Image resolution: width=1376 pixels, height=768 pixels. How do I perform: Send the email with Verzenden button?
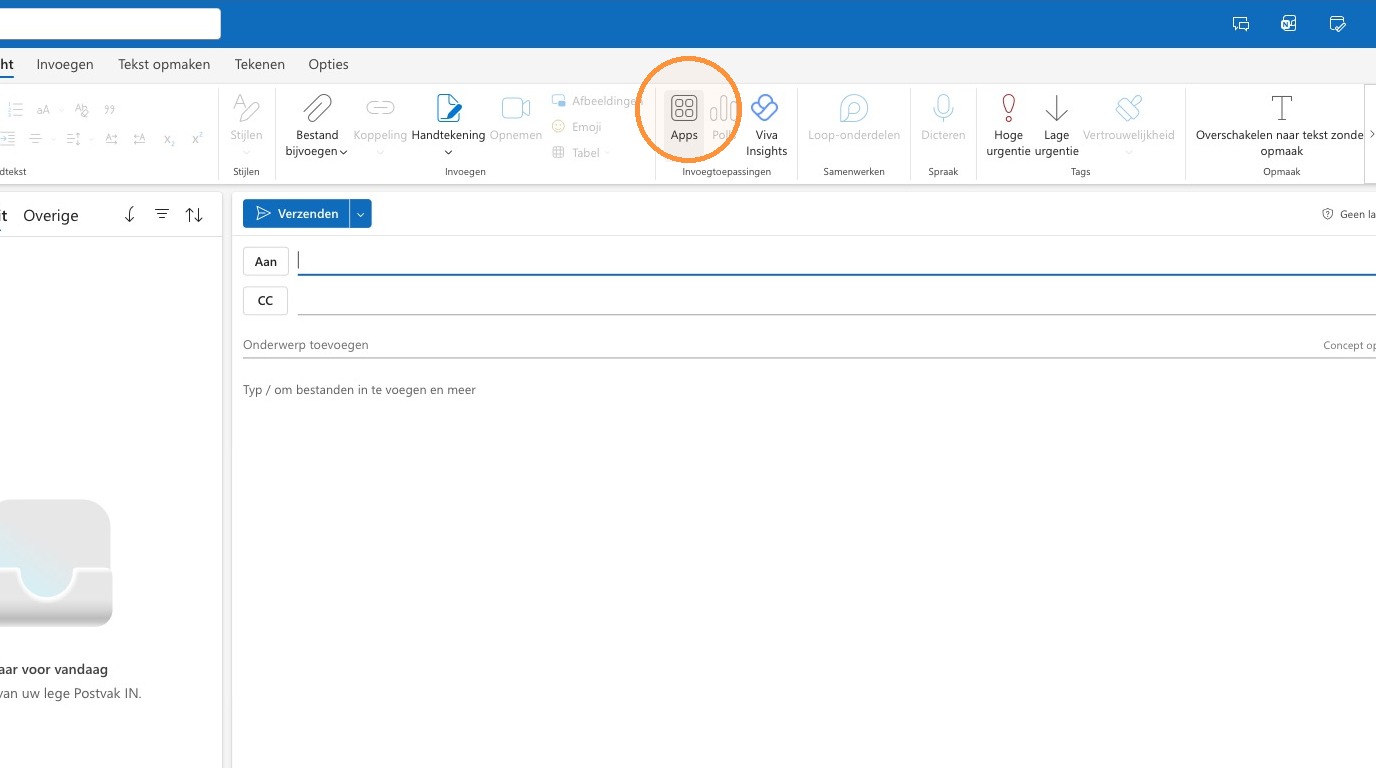click(x=296, y=213)
